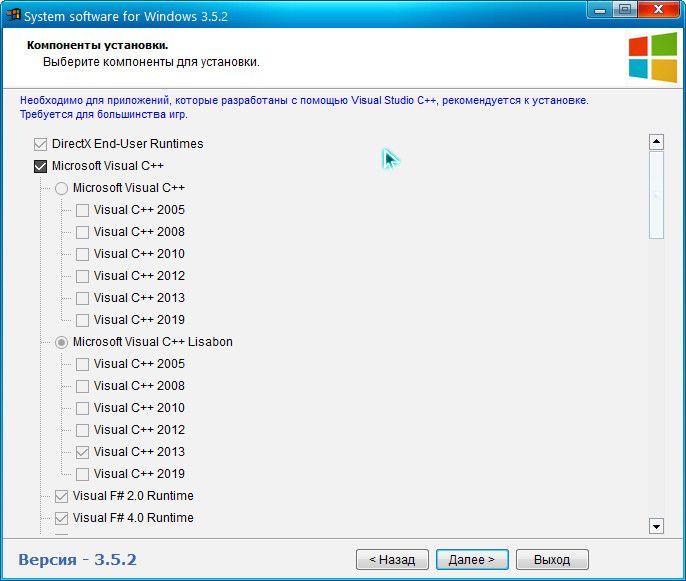
Task: Click the component list scrollbar thumb
Action: pyautogui.click(x=656, y=195)
